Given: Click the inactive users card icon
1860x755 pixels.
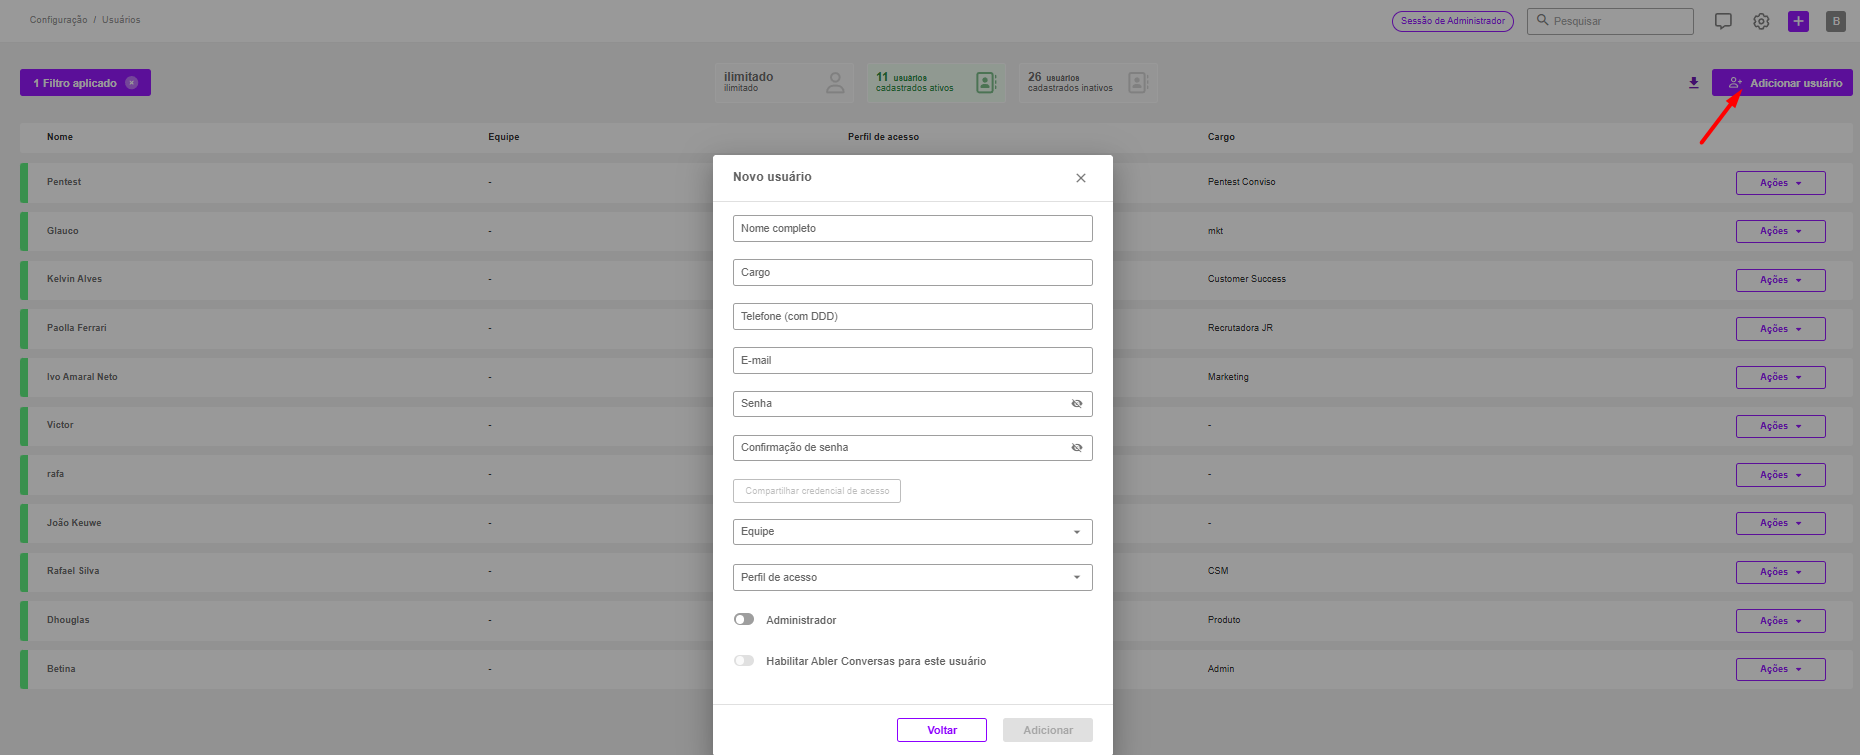Looking at the screenshot, I should pos(1138,83).
